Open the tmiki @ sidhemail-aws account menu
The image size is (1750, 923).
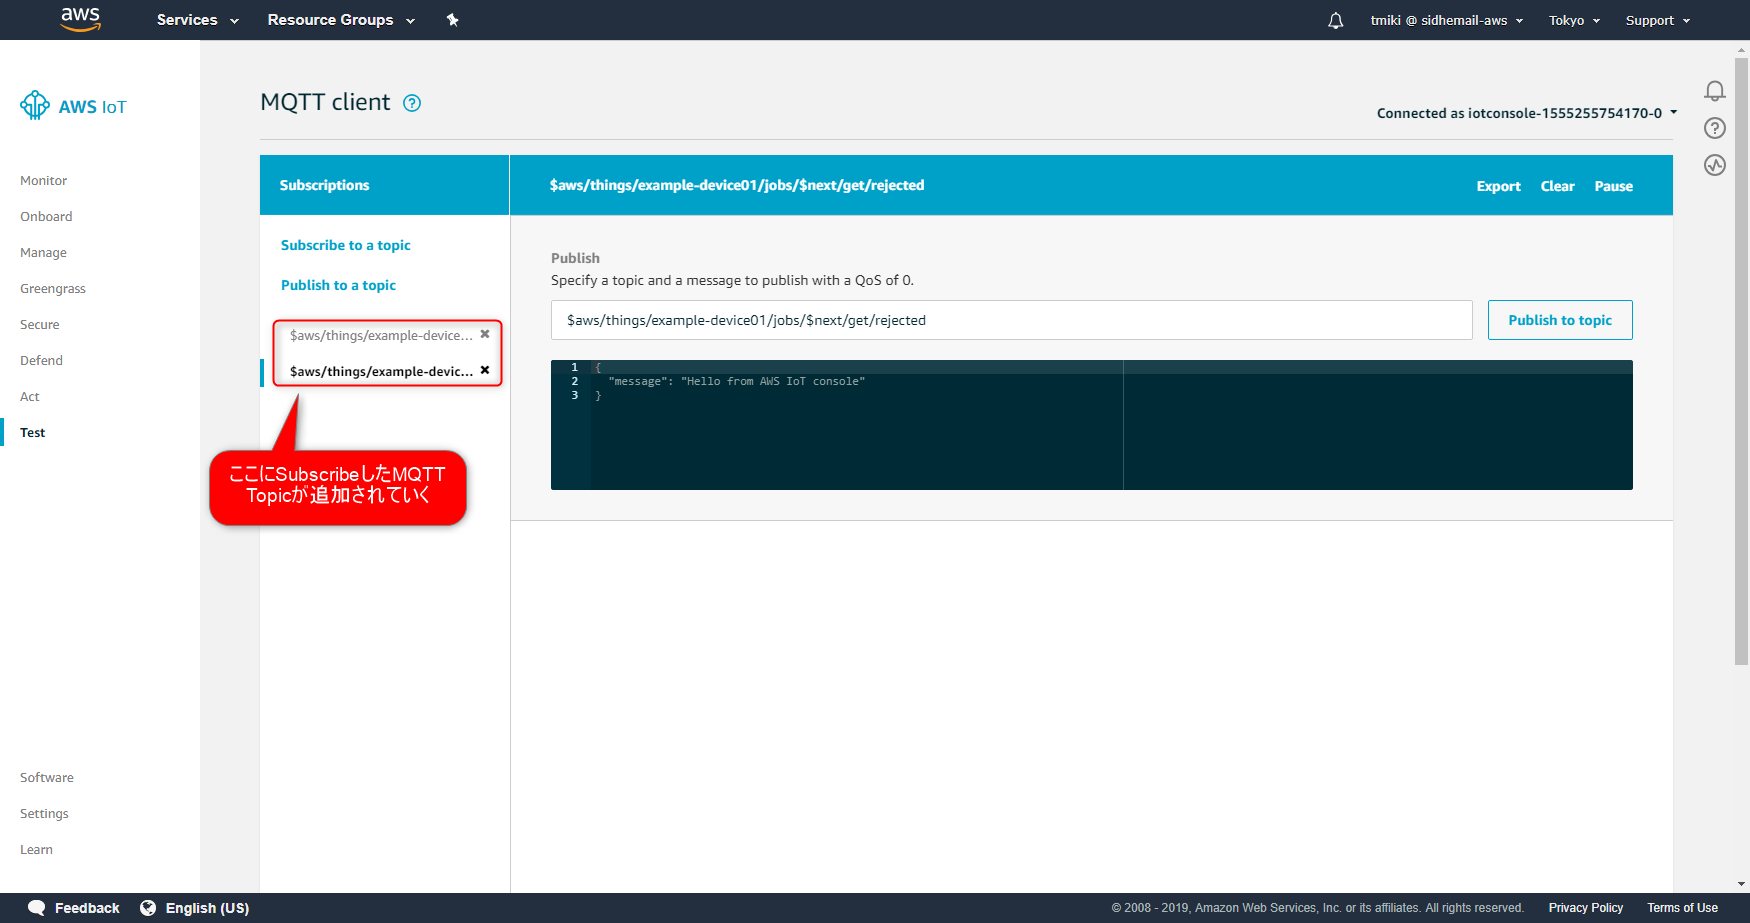[x=1447, y=20]
